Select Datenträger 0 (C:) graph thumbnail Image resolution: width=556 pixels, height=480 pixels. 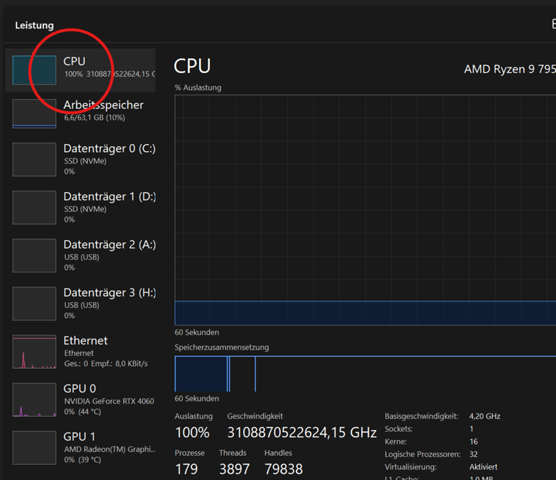coord(34,159)
